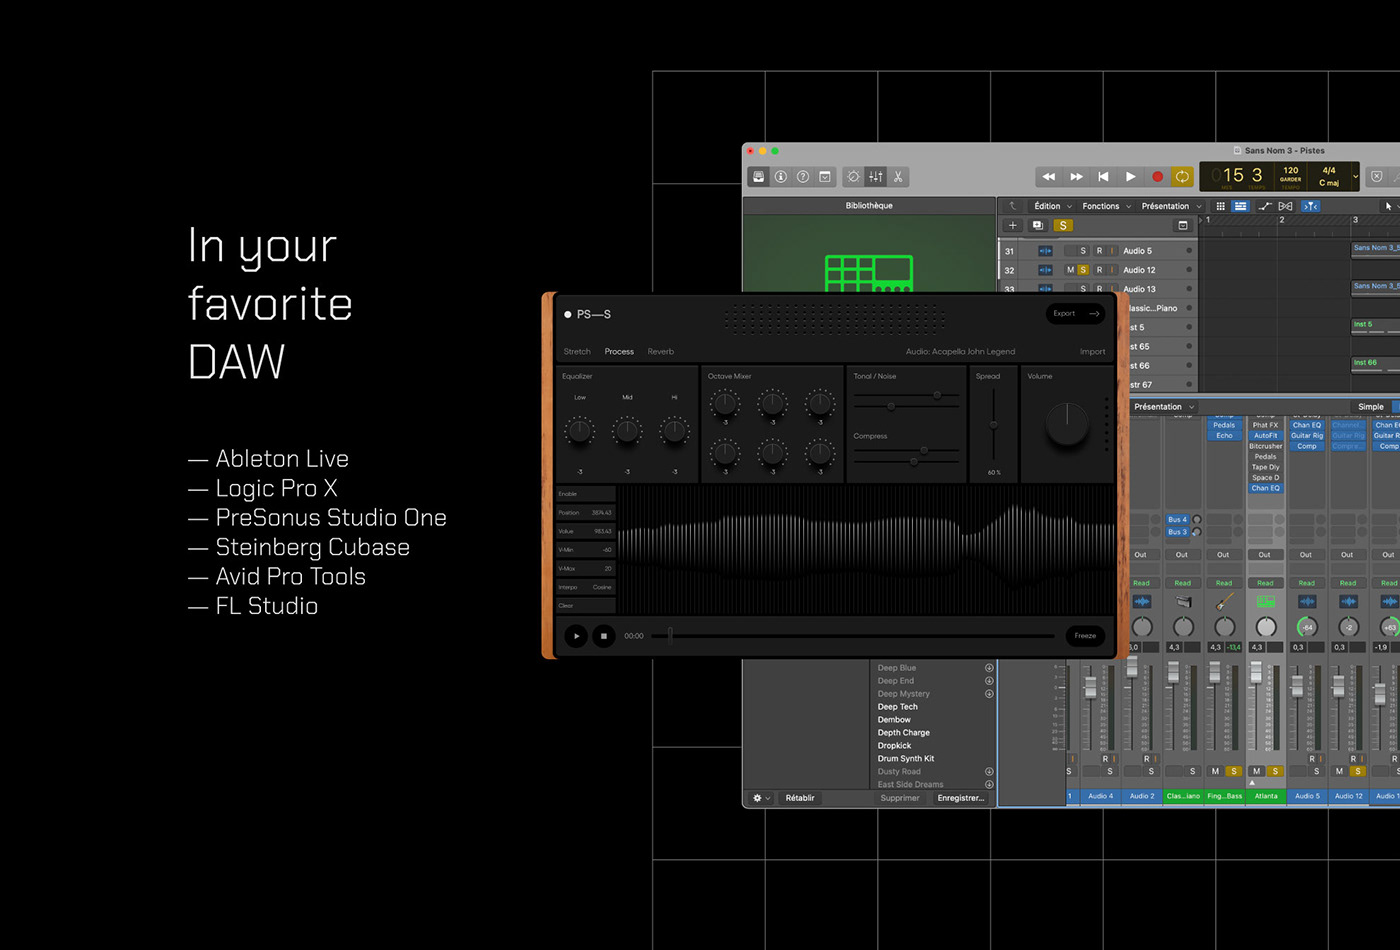Image resolution: width=1400 pixels, height=950 pixels.
Task: Click the back arrow icon left of Édition
Action: pos(1012,206)
